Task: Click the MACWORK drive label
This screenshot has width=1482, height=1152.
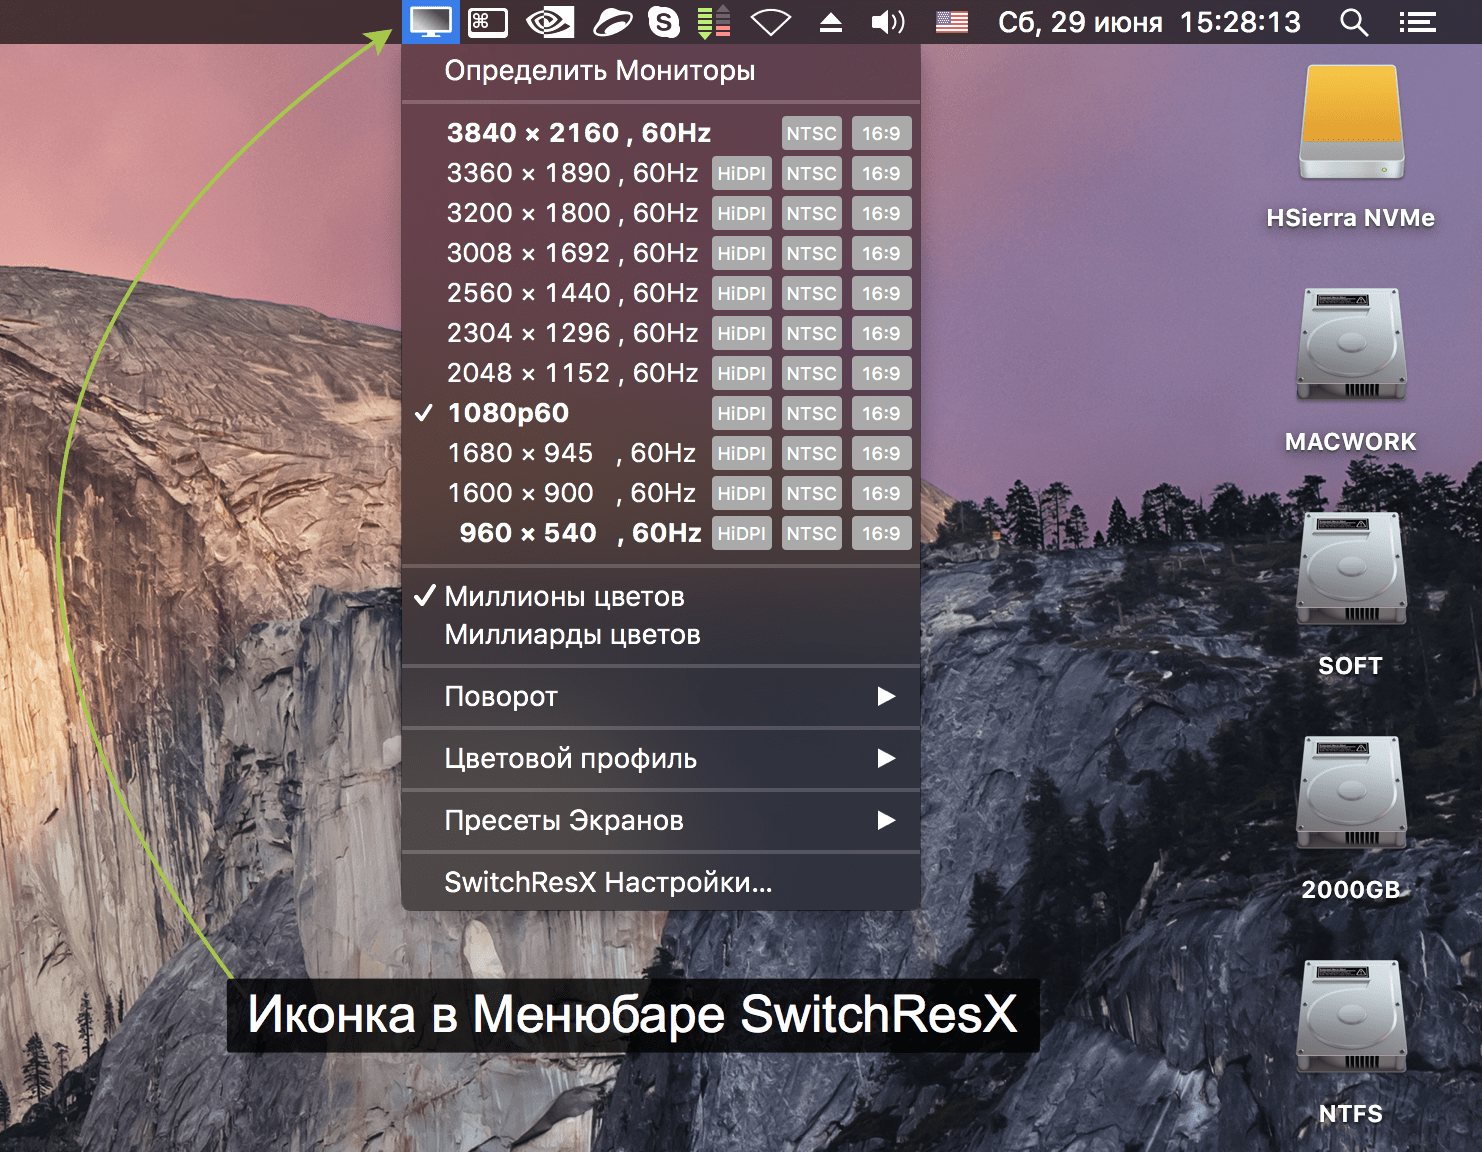Action: point(1351,442)
